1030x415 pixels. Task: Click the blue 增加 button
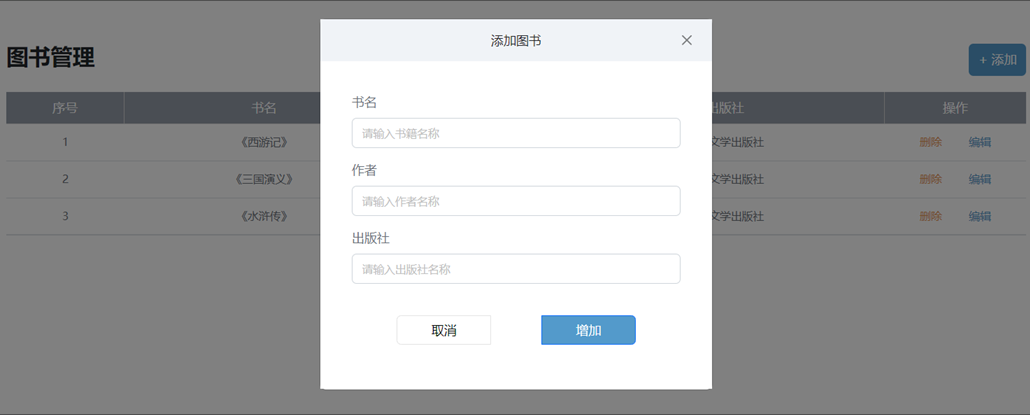[x=588, y=330]
